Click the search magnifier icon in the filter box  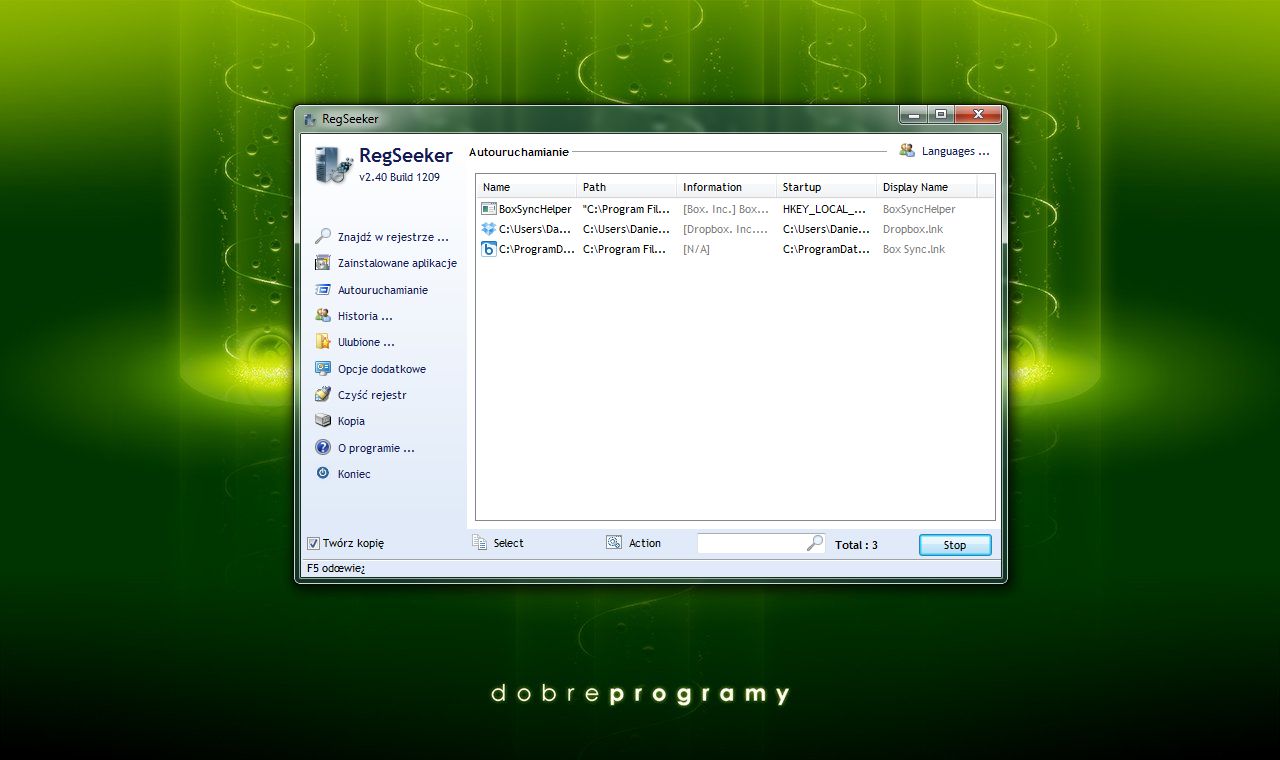(815, 543)
